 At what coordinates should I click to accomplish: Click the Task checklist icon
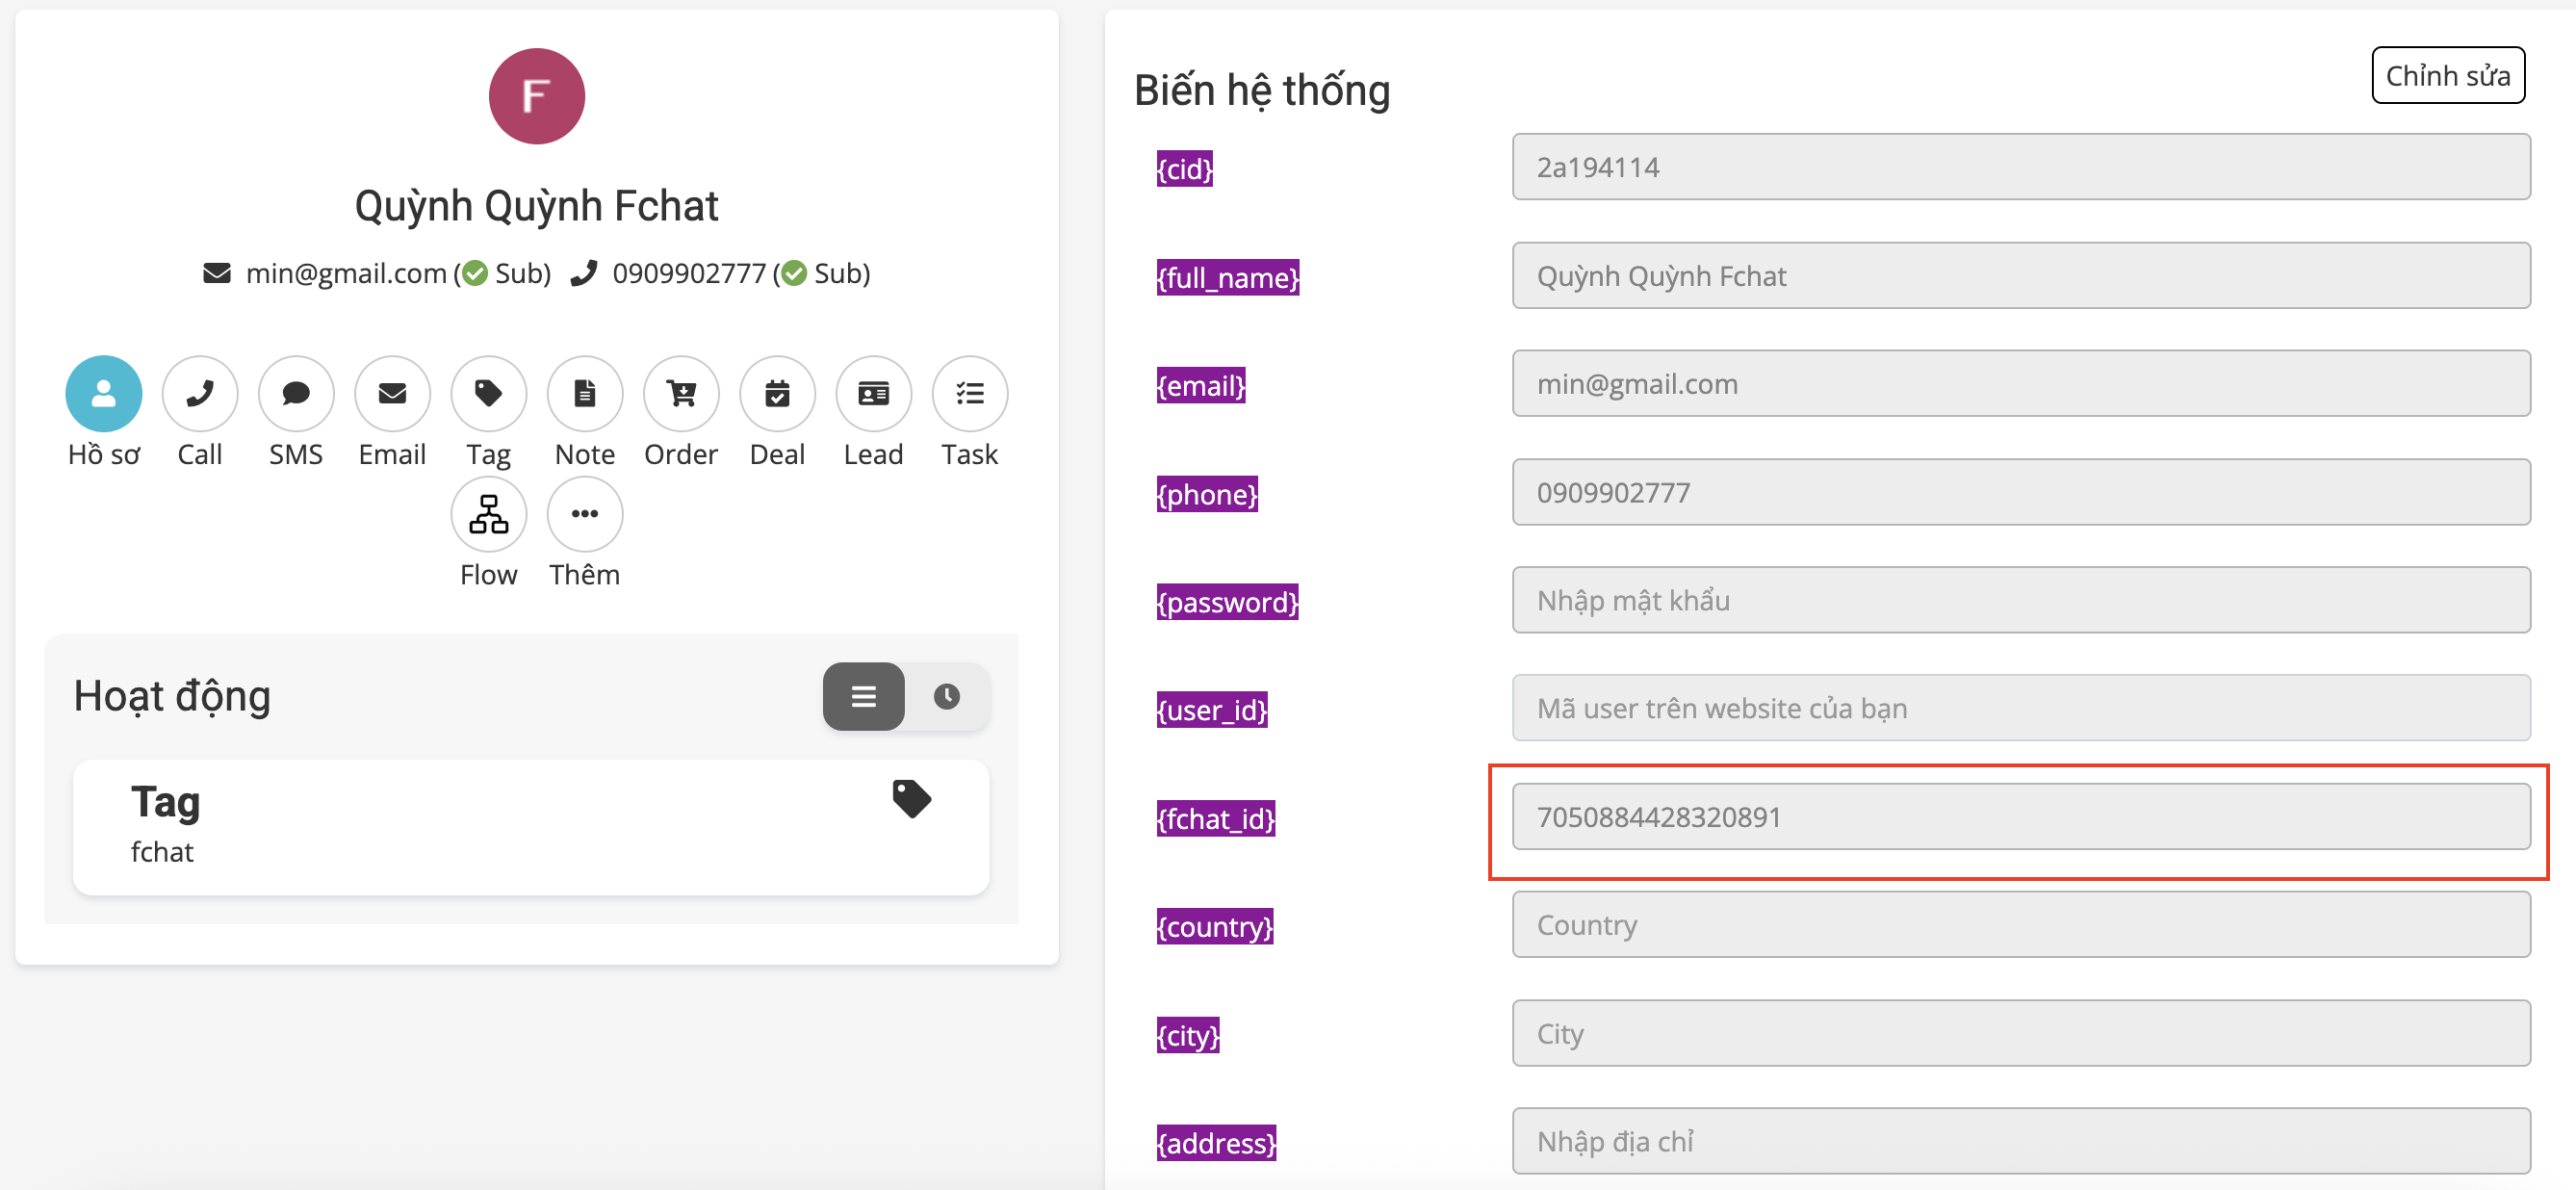coord(970,393)
